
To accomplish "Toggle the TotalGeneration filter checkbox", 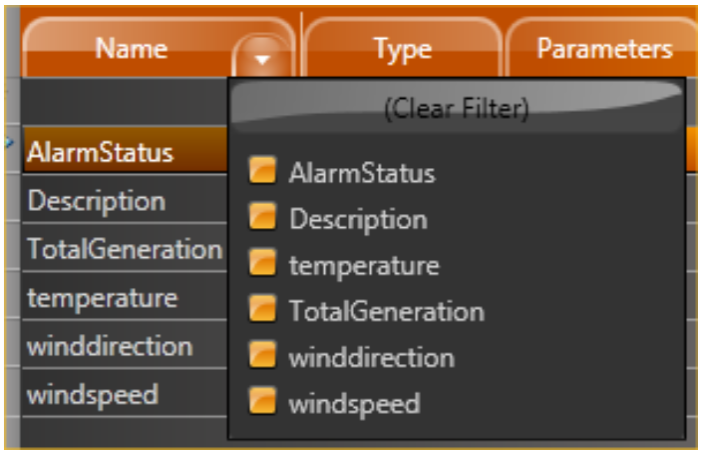I will tap(262, 311).
